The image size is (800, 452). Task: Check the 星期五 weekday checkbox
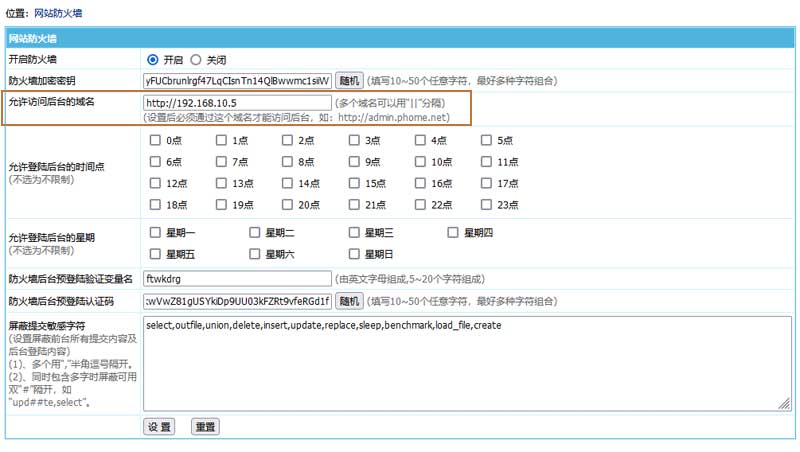(156, 254)
